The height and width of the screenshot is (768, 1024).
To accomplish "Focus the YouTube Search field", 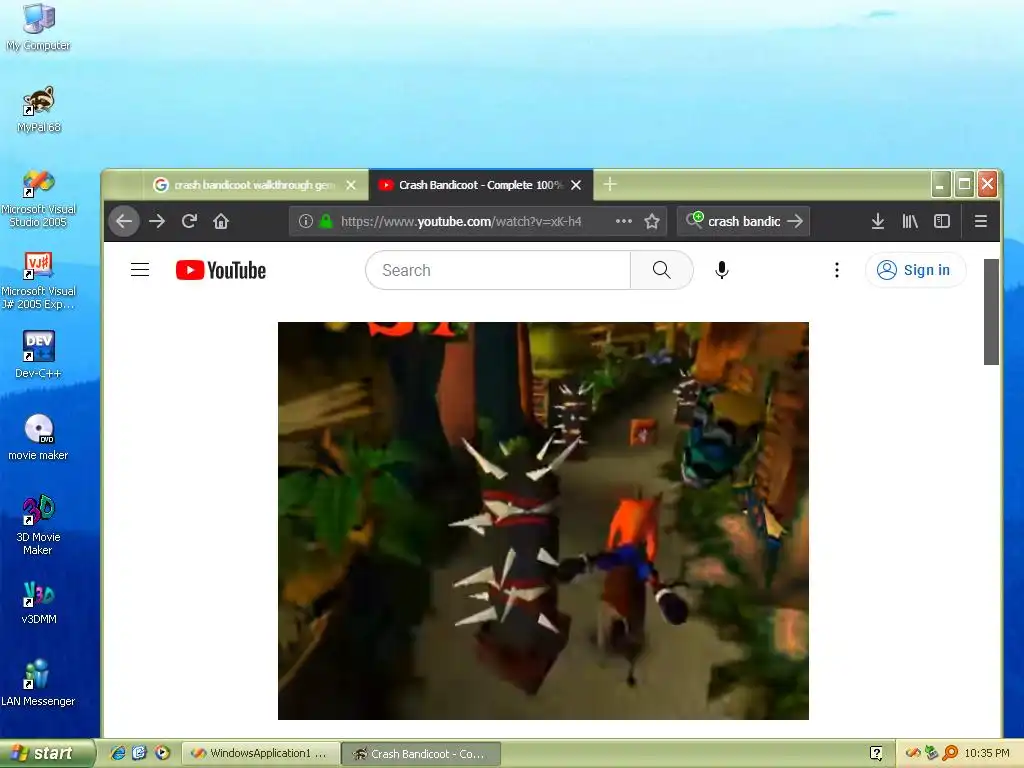I will coord(498,270).
